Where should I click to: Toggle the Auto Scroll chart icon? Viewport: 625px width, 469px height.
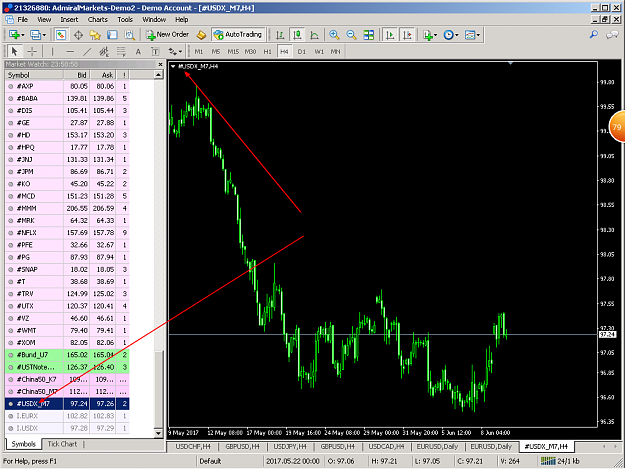390,35
